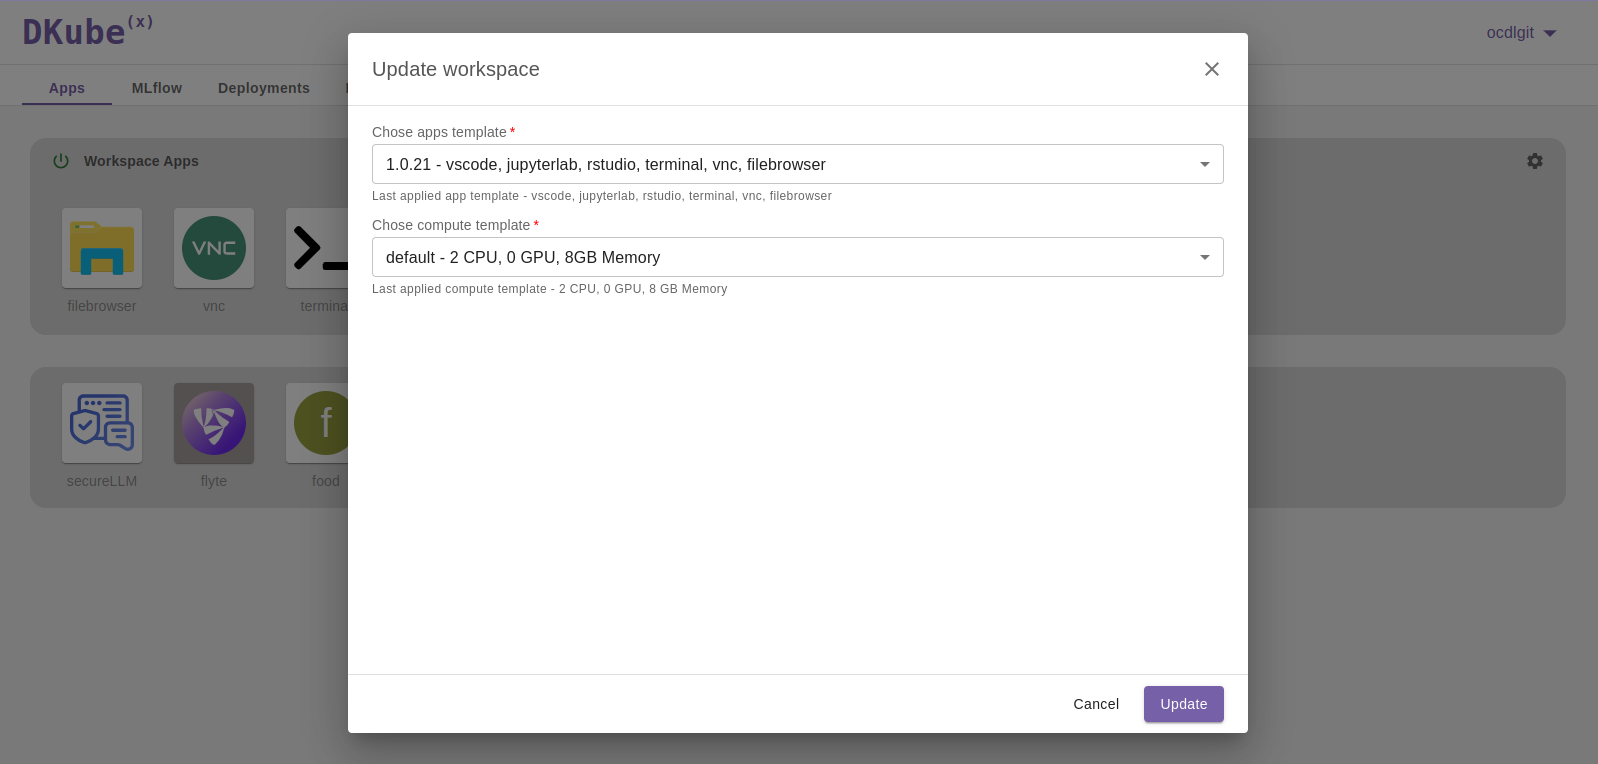Switch to the MLflow tab
This screenshot has width=1598, height=764.
(x=157, y=88)
